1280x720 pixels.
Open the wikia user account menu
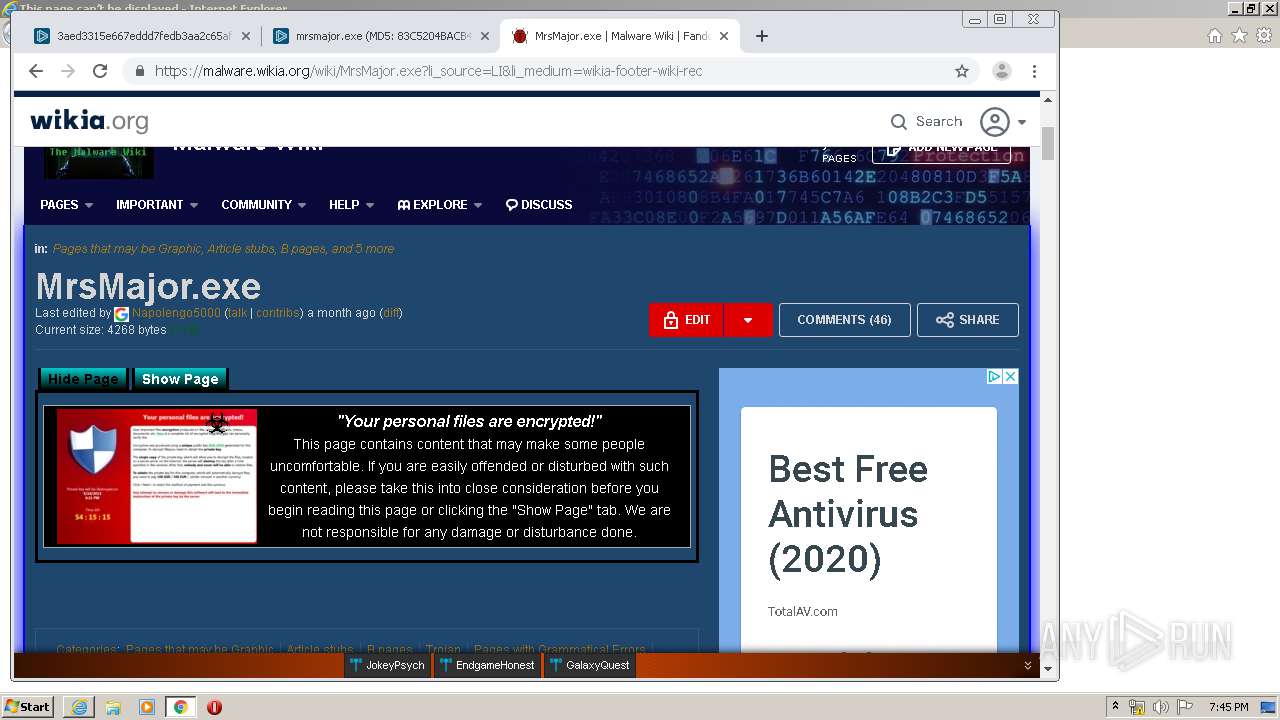1003,122
